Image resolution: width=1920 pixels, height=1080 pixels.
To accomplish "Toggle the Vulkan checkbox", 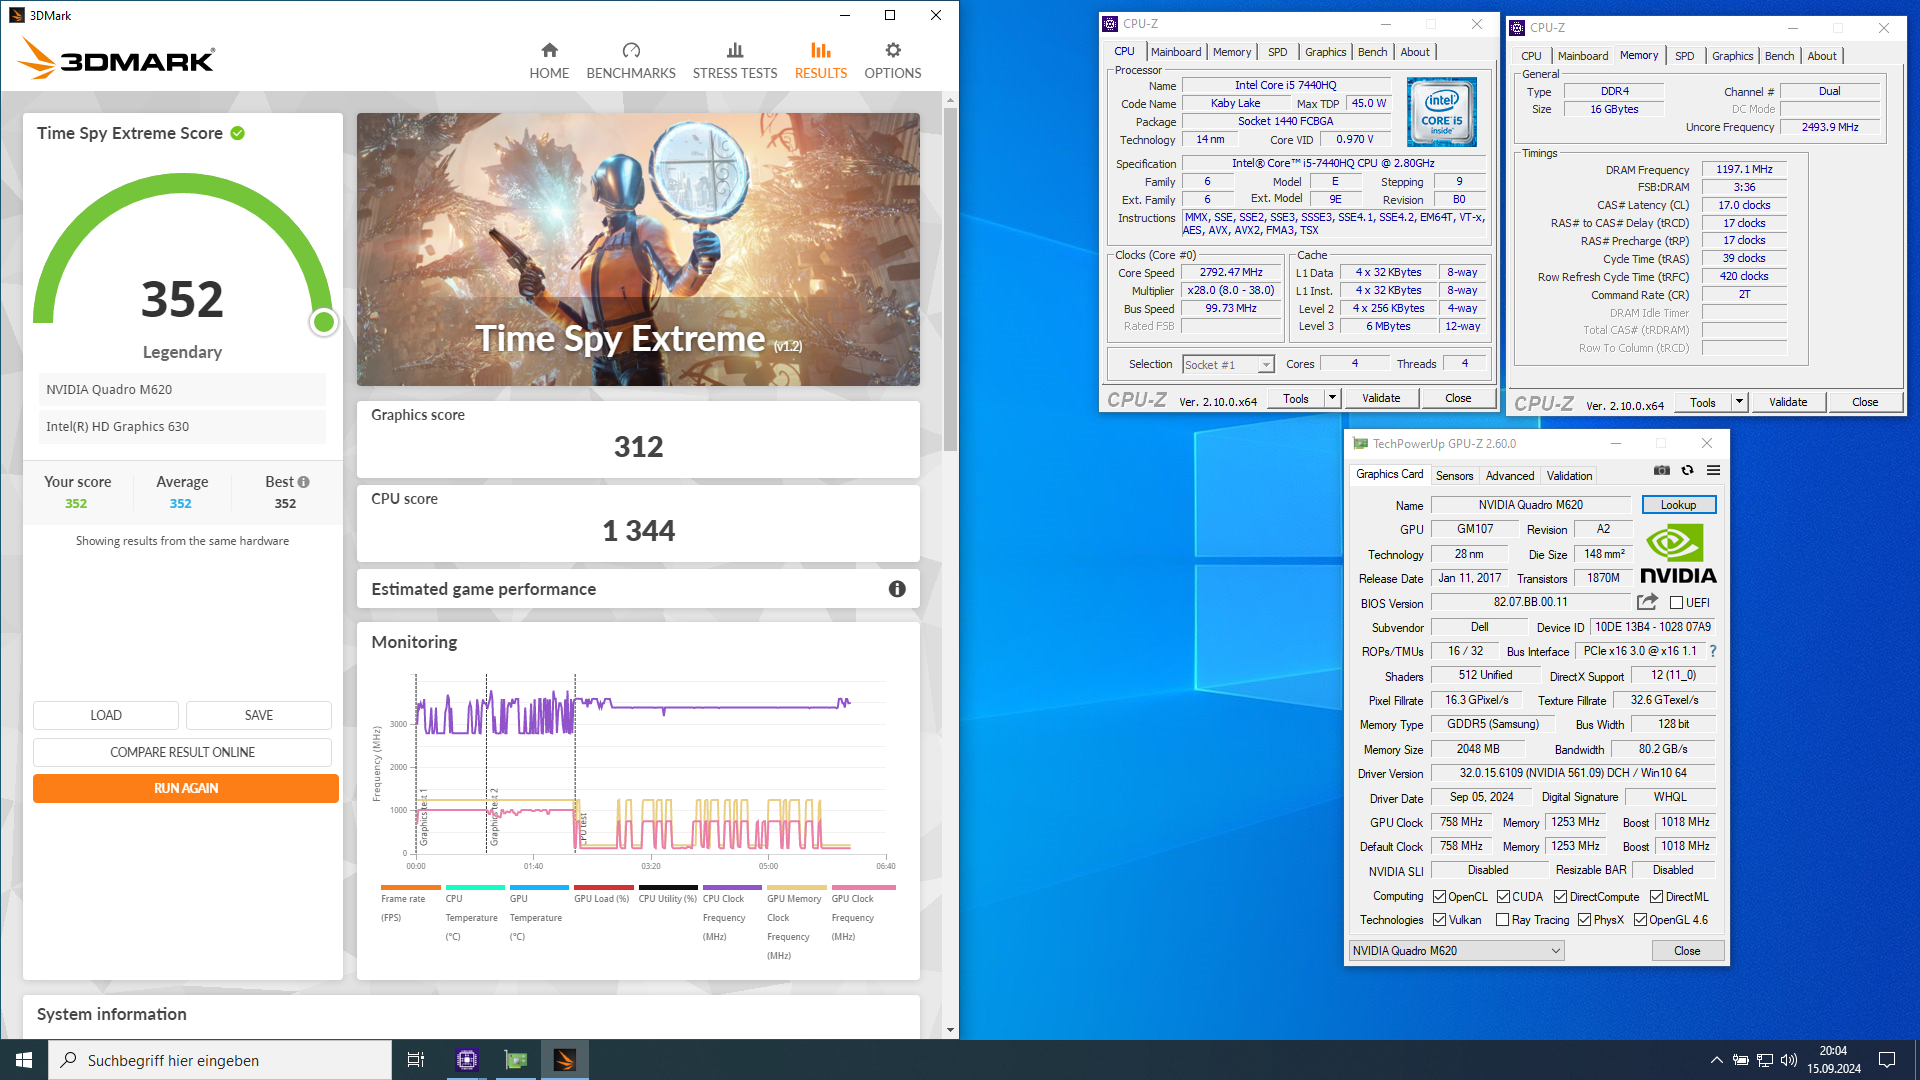I will 1440,920.
